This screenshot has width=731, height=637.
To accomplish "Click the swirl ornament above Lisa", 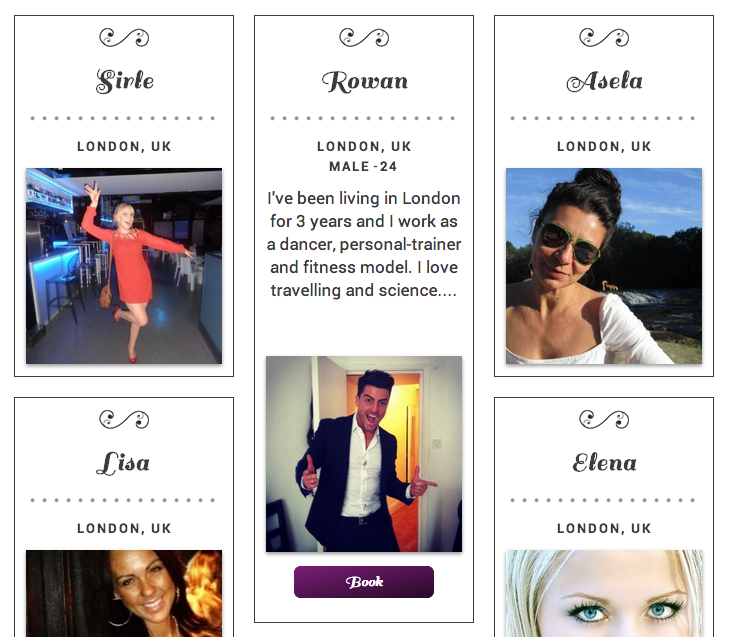I will [x=124, y=420].
